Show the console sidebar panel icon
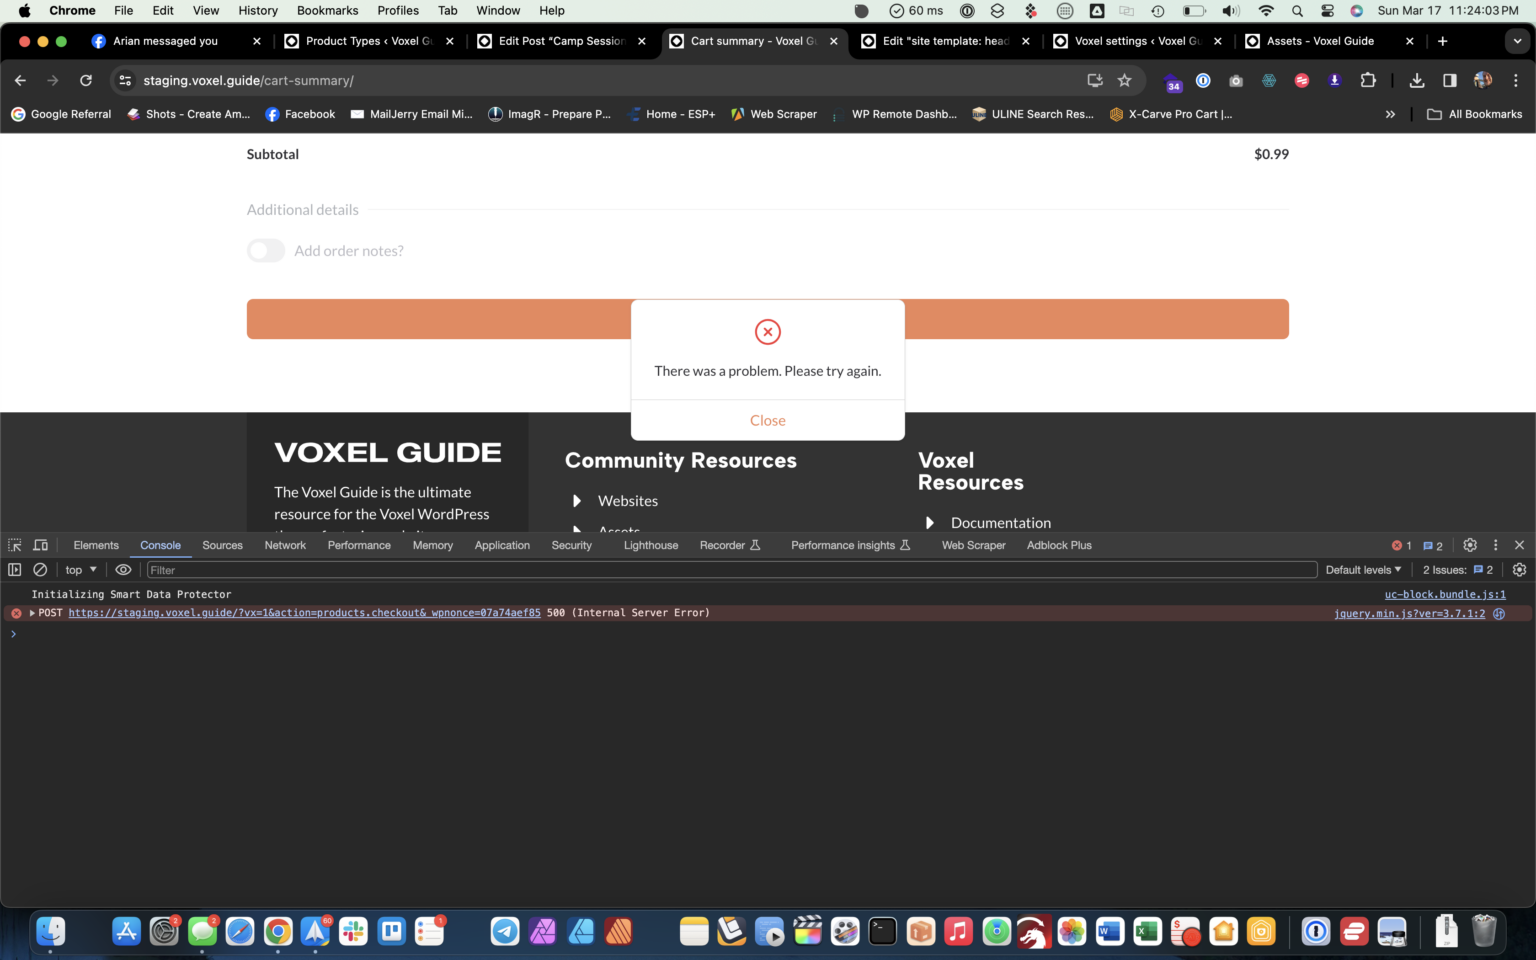 (14, 569)
